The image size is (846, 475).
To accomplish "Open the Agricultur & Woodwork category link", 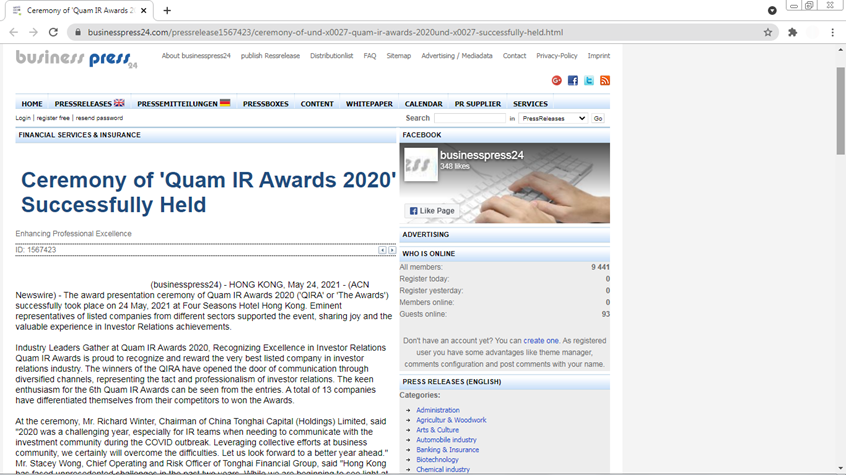I will tap(451, 420).
